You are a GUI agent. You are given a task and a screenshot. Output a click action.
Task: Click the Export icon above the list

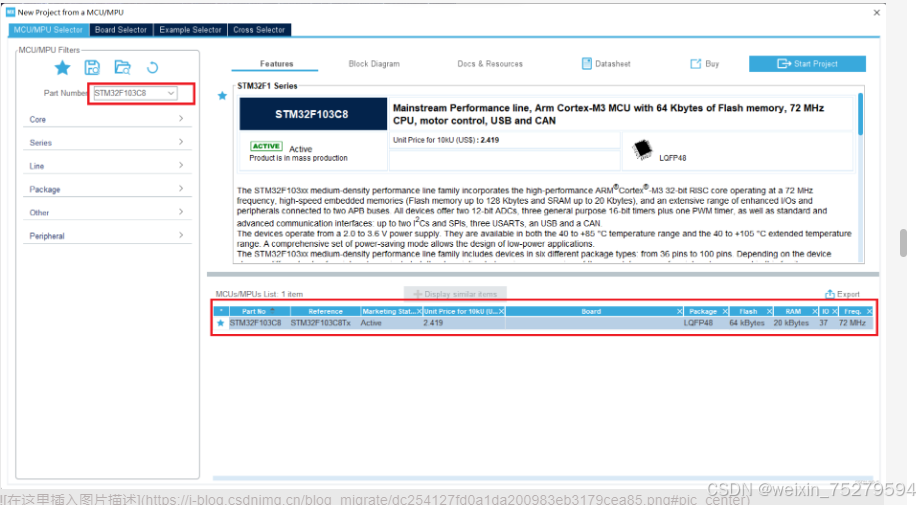830,294
